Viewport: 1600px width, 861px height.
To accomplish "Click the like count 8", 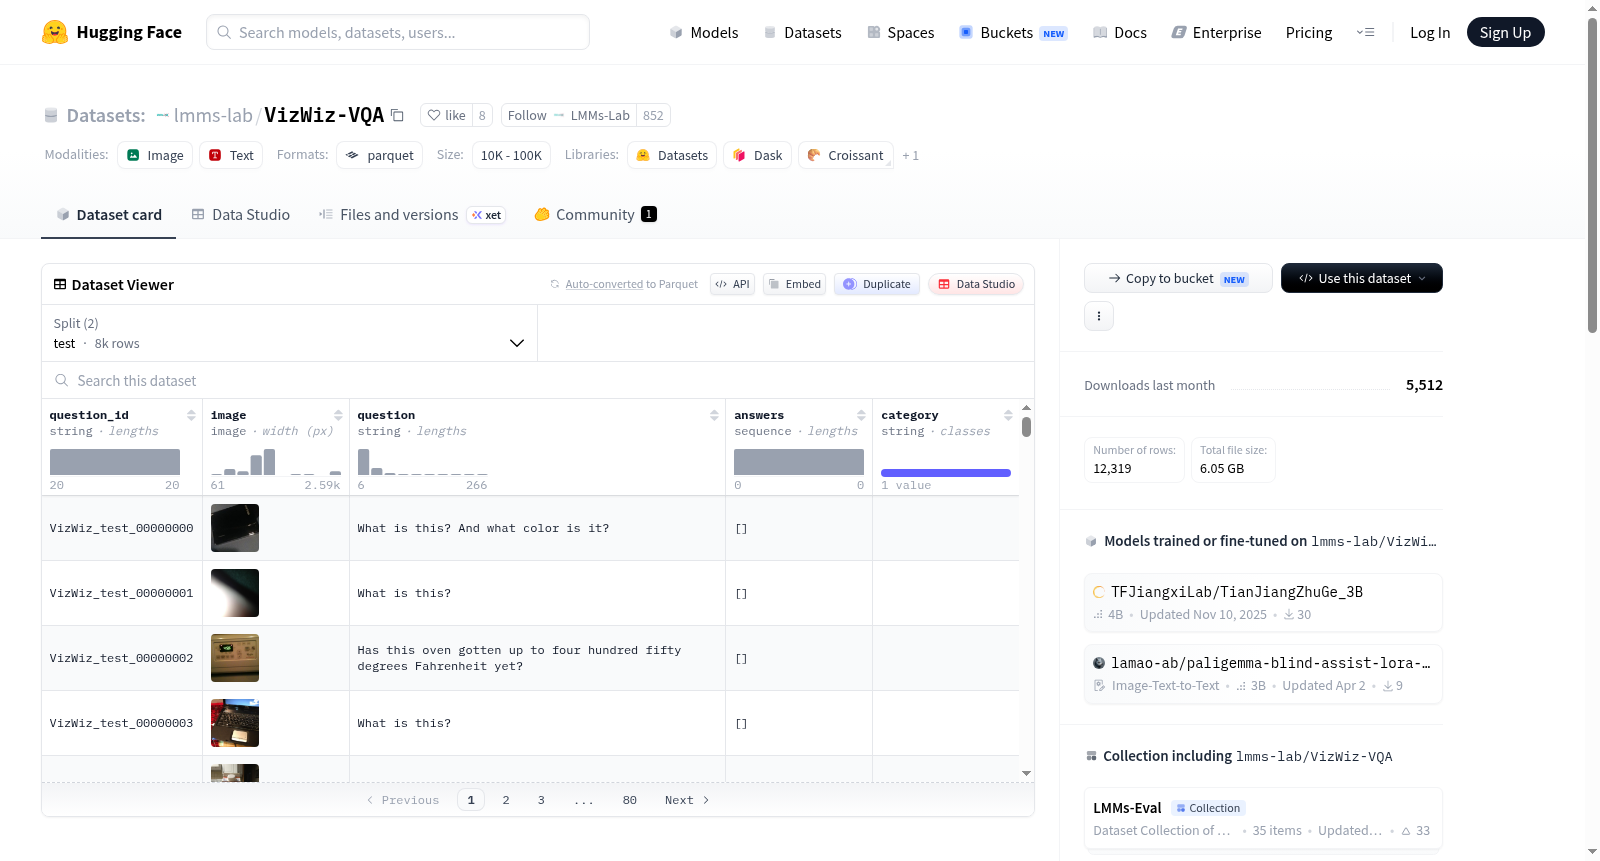I will pyautogui.click(x=482, y=115).
